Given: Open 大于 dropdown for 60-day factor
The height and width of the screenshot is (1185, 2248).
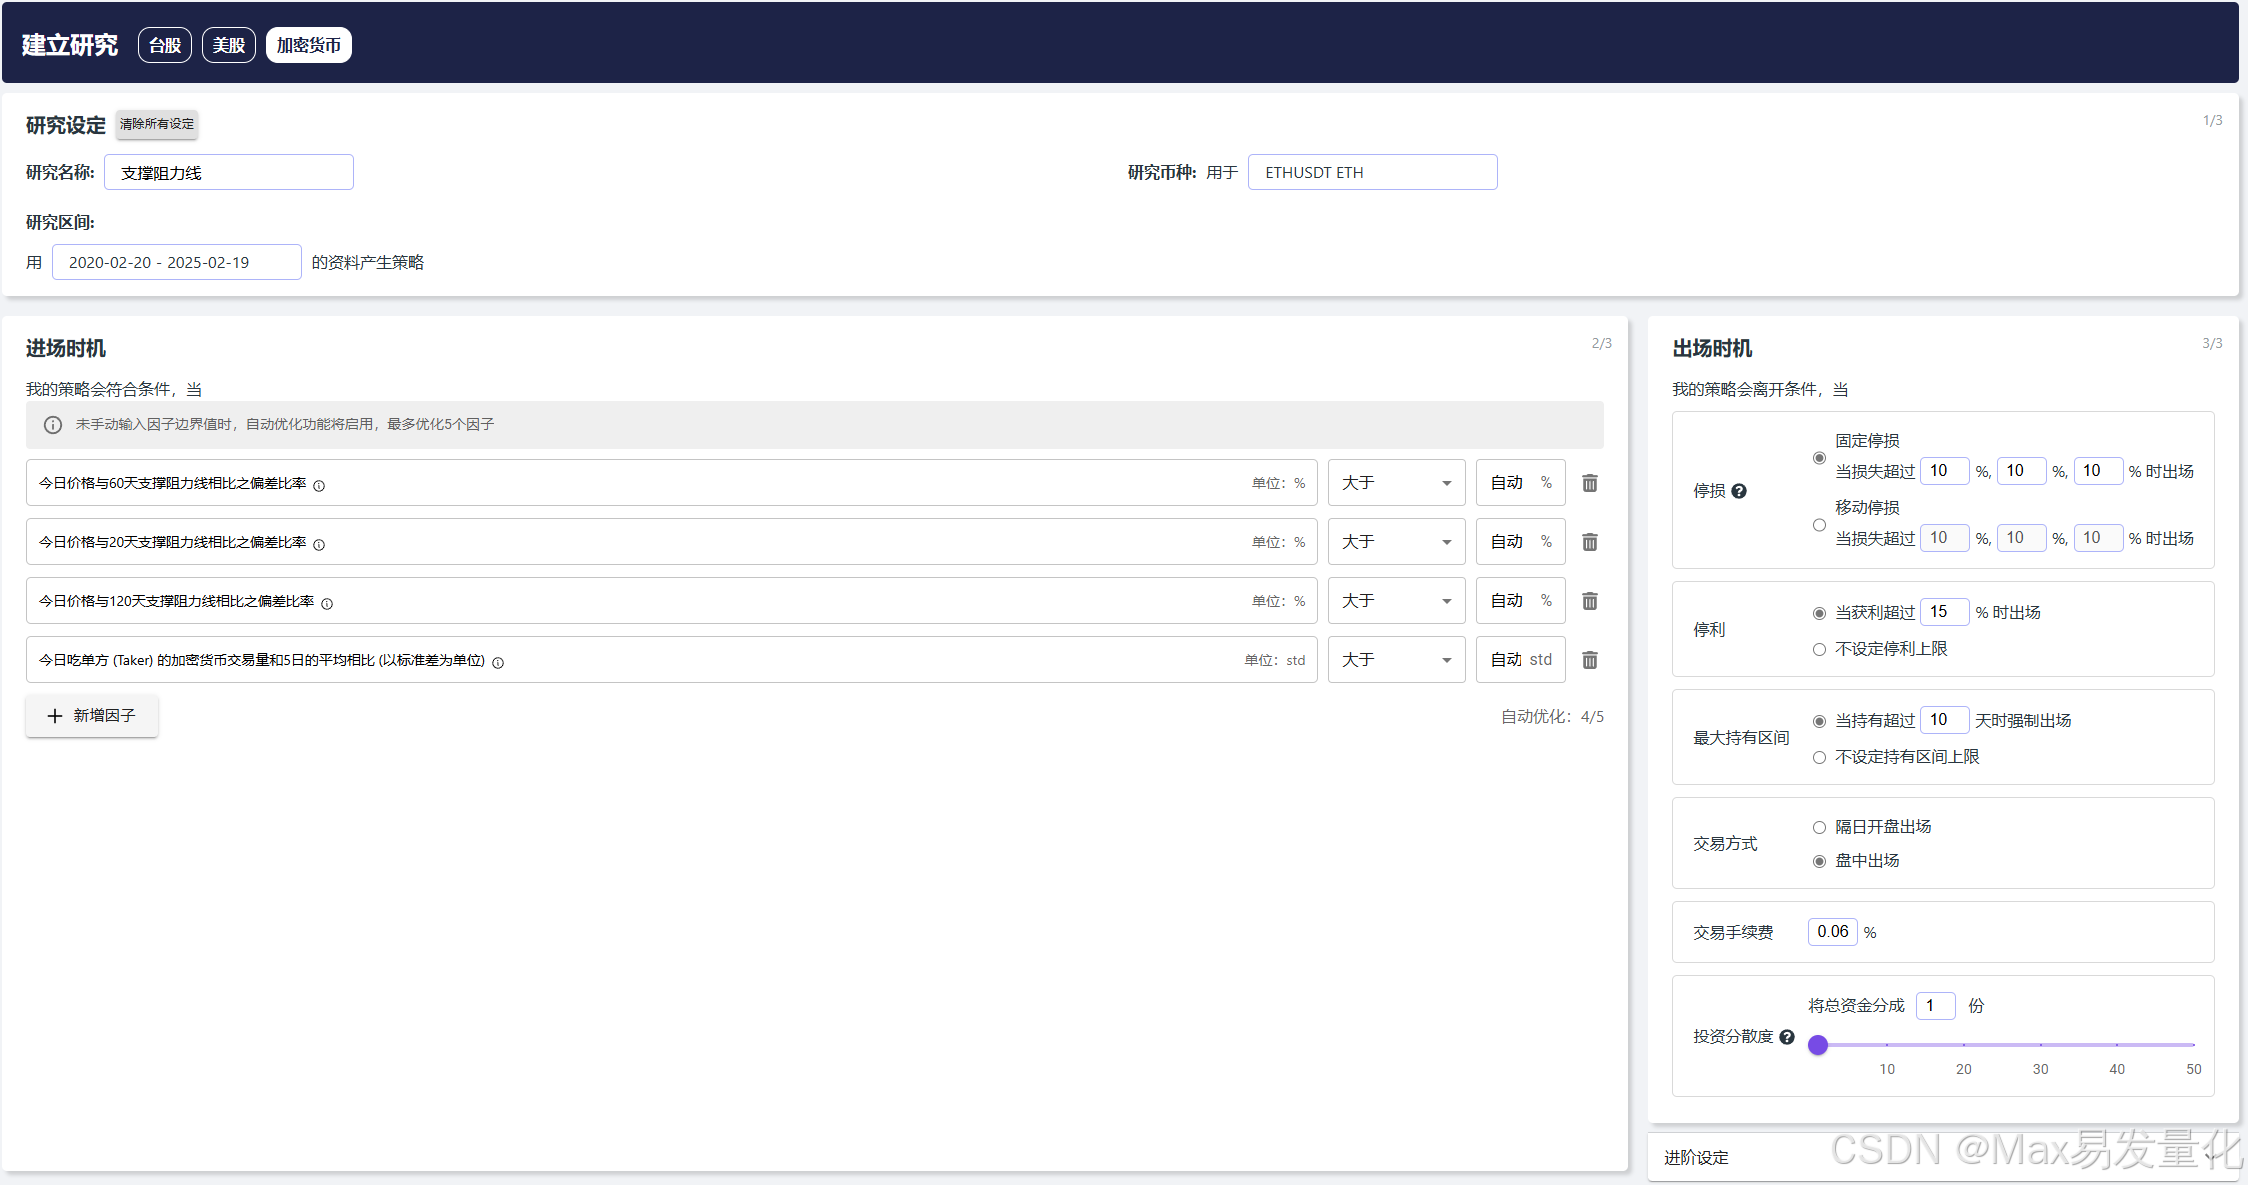Looking at the screenshot, I should 1396,483.
